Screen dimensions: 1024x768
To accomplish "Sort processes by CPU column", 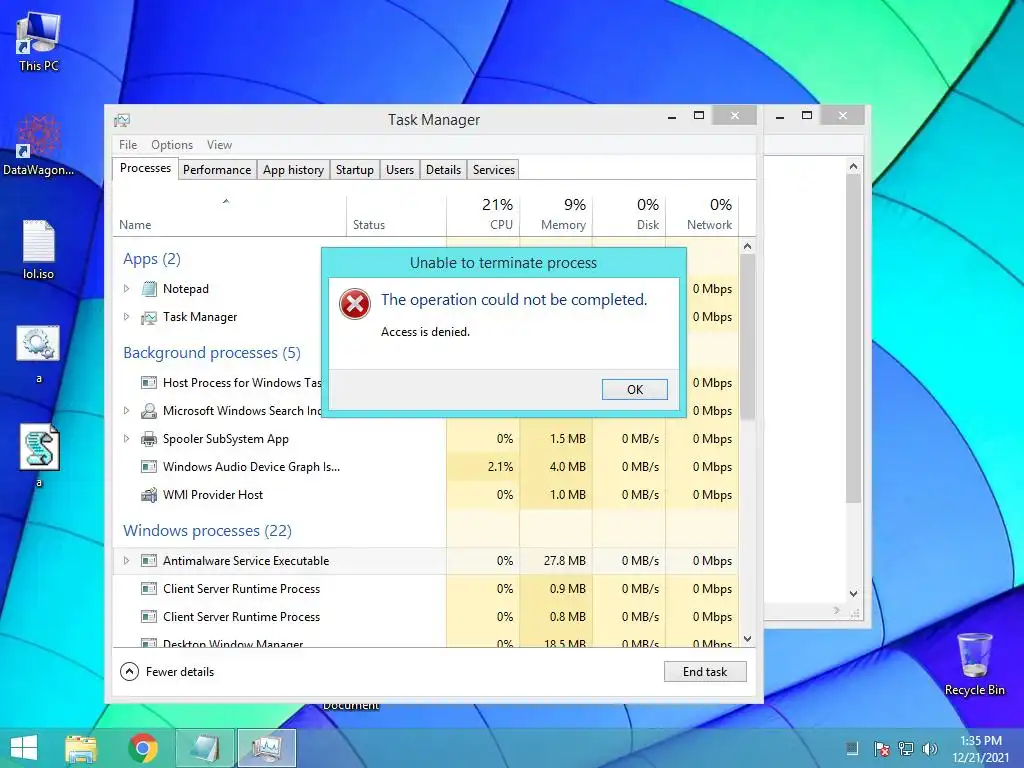I will (x=483, y=214).
